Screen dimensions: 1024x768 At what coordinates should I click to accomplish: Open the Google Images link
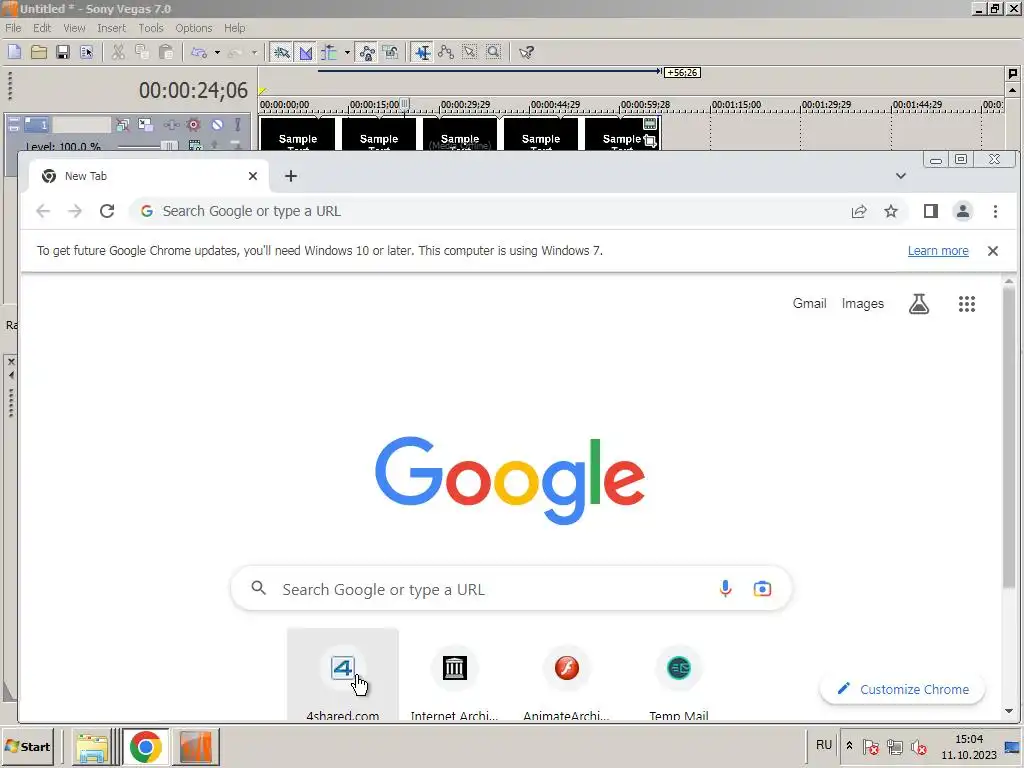pos(862,304)
